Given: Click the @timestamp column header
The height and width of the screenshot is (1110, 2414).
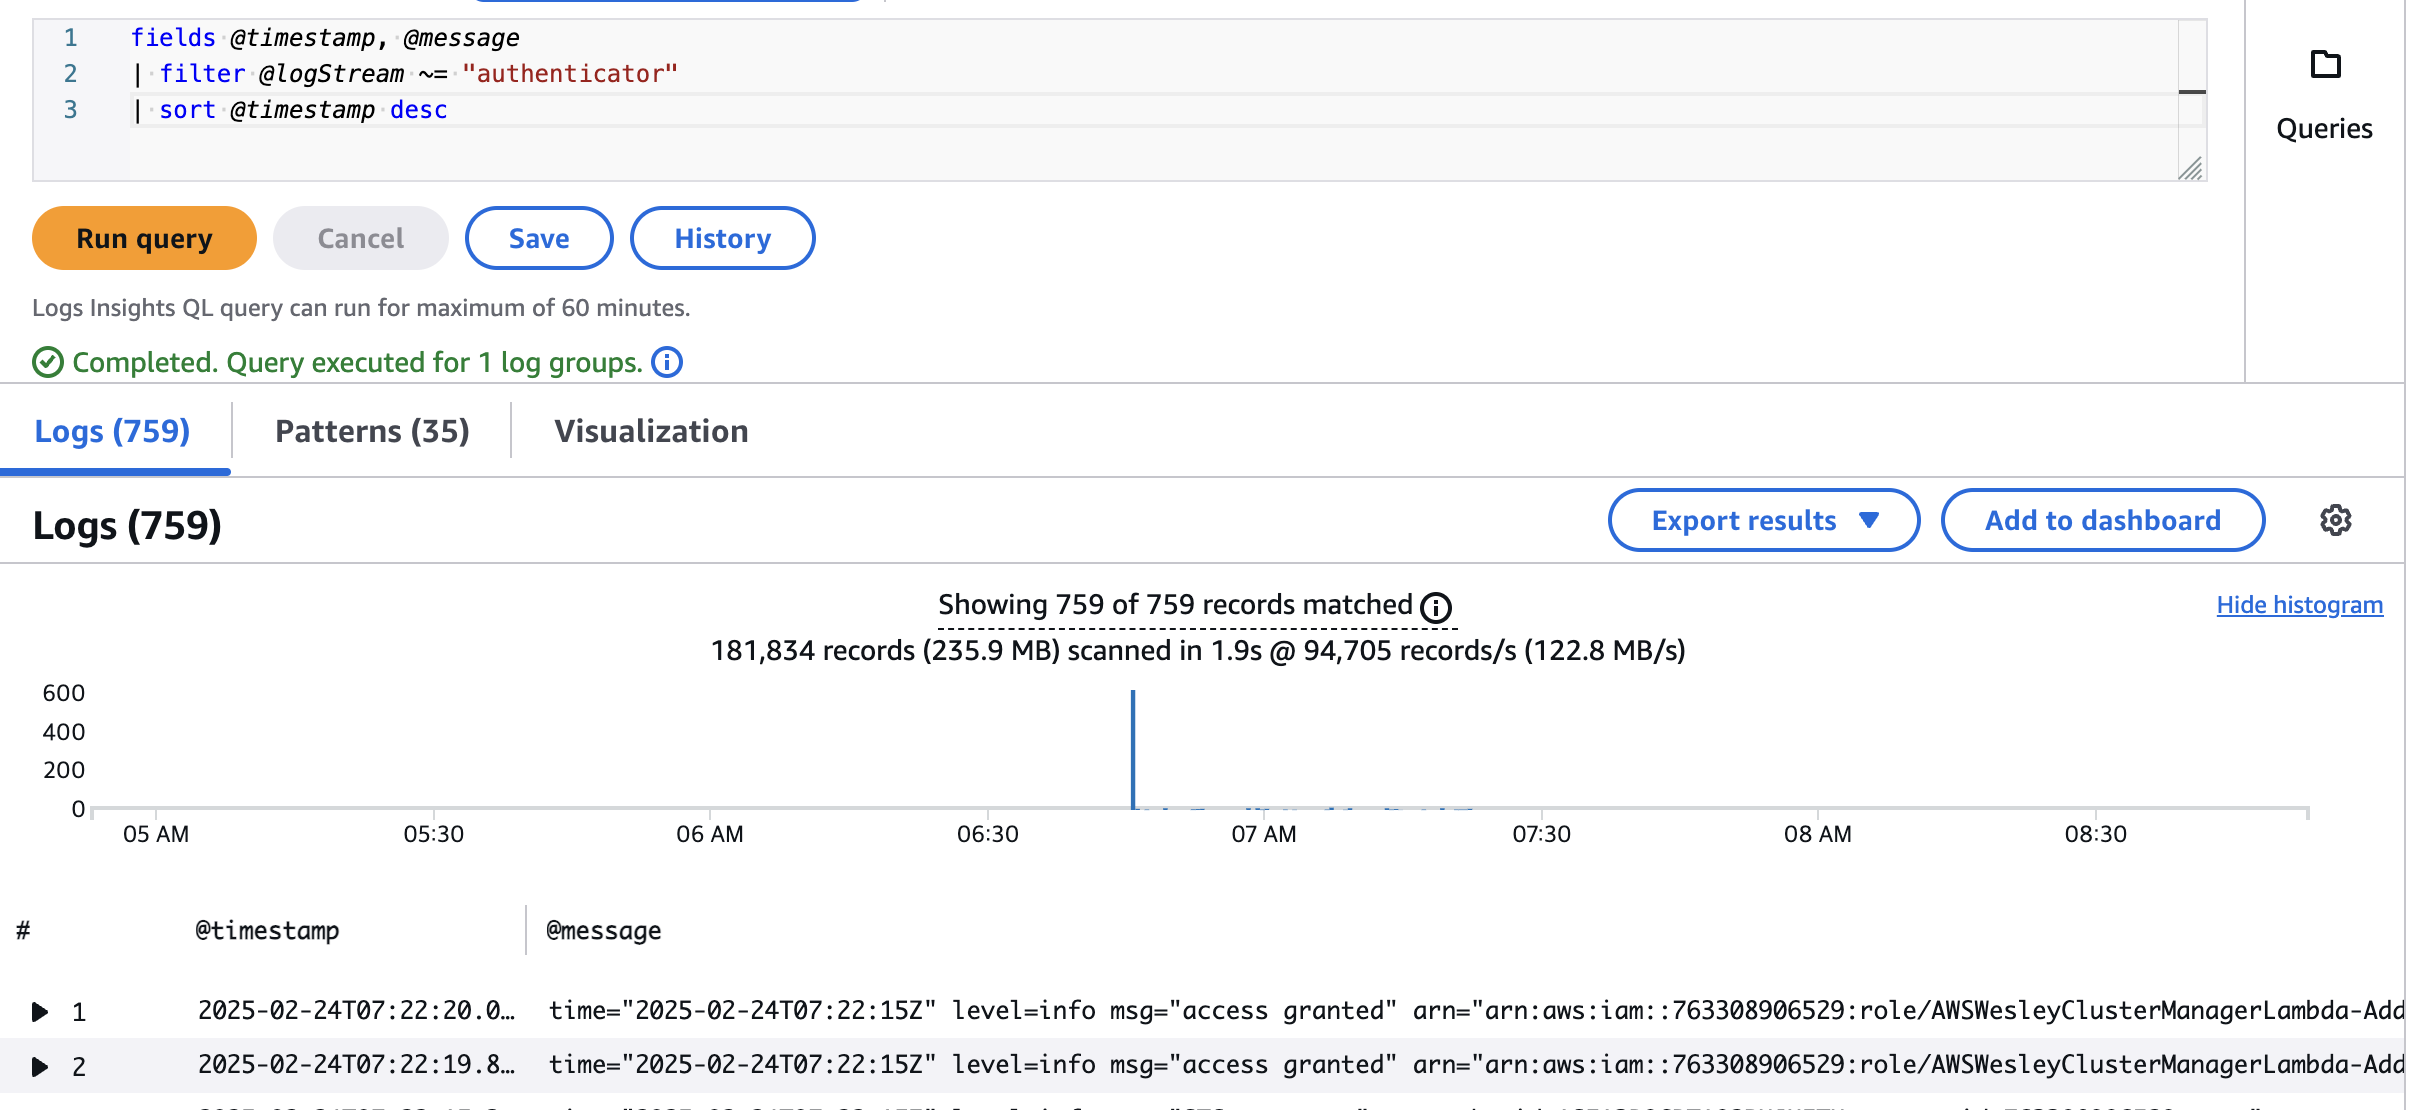Looking at the screenshot, I should (267, 931).
